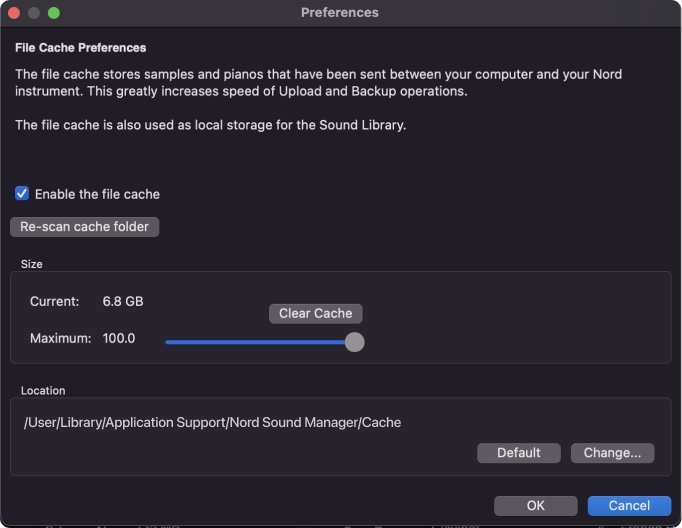682x528 pixels.
Task: Click the Maximum cache size slider handle
Action: click(x=354, y=342)
